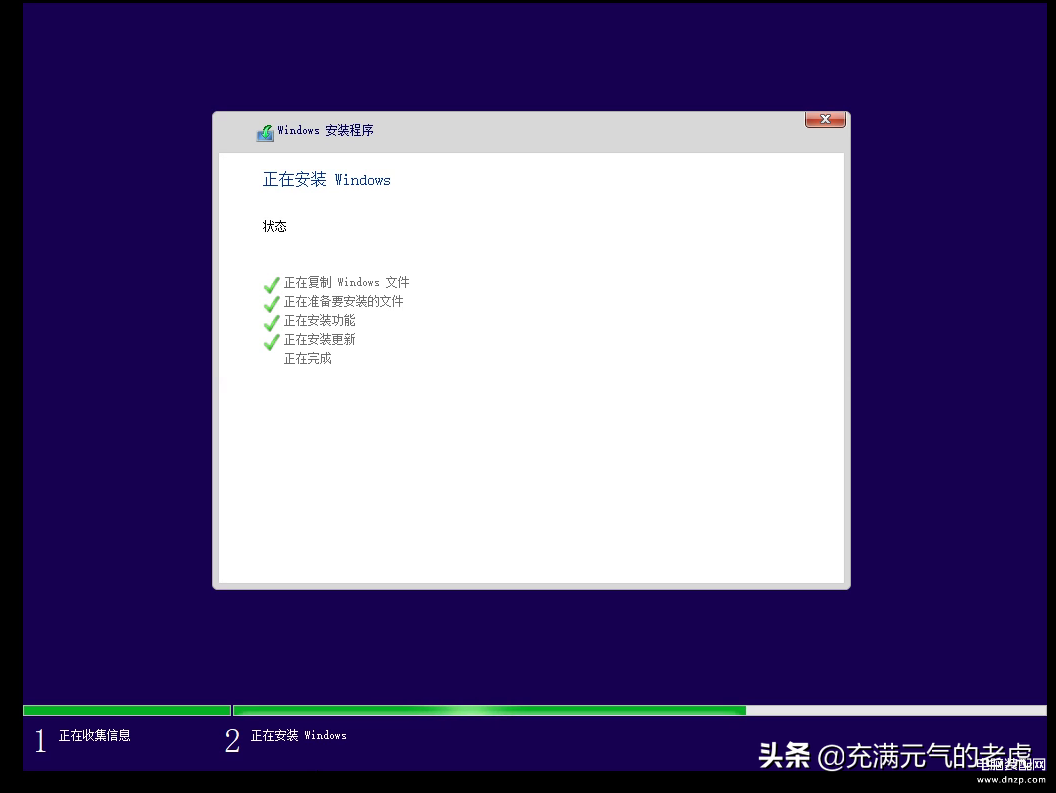Click the checkmark beside 正在复制 Windows 文件
This screenshot has height=793, width=1056.
click(x=271, y=285)
